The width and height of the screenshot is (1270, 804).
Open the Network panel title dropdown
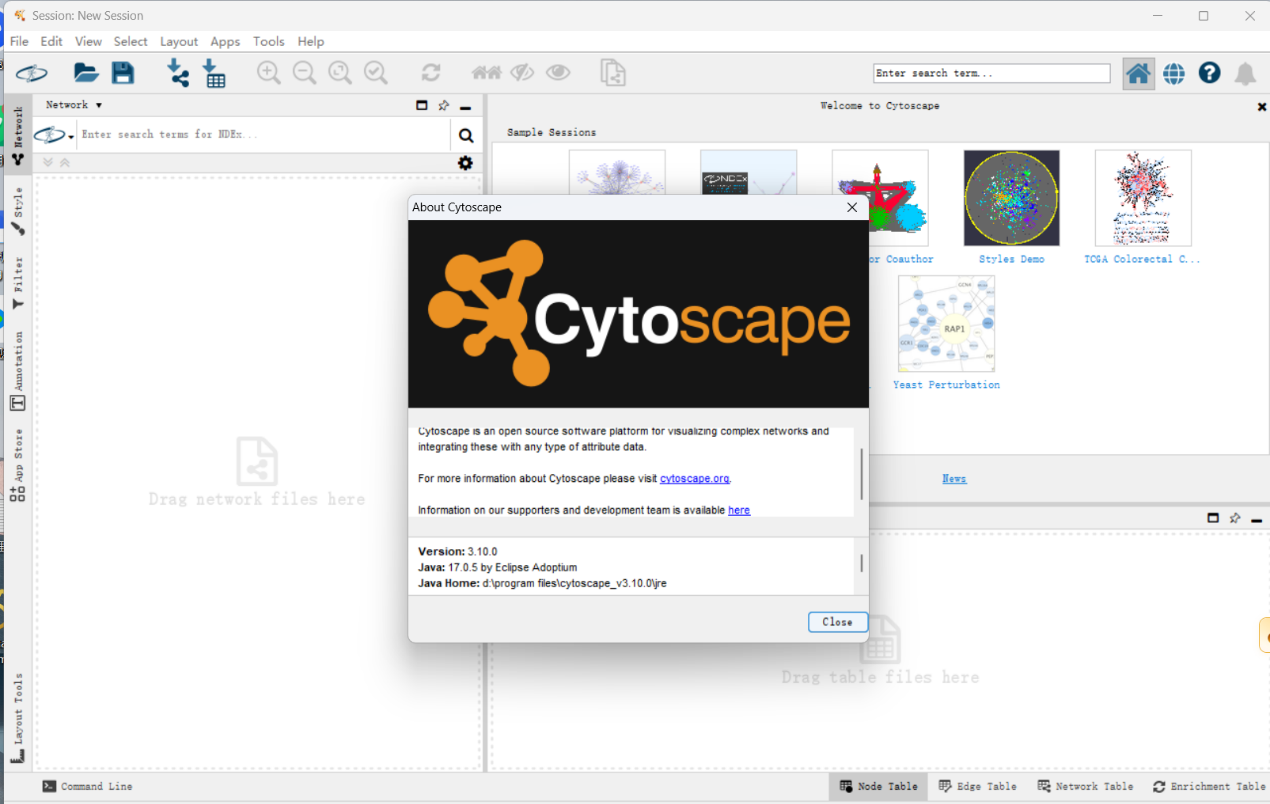point(74,105)
